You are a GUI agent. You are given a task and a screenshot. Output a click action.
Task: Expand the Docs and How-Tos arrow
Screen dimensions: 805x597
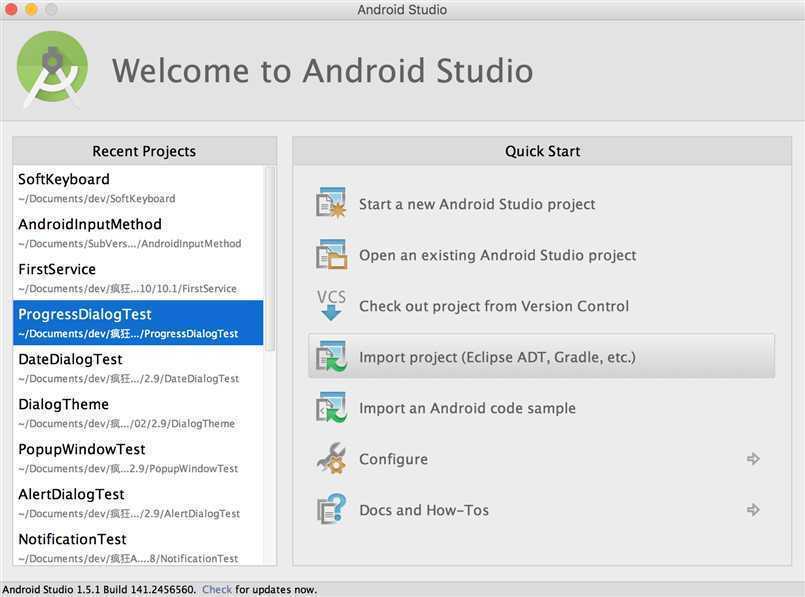753,510
